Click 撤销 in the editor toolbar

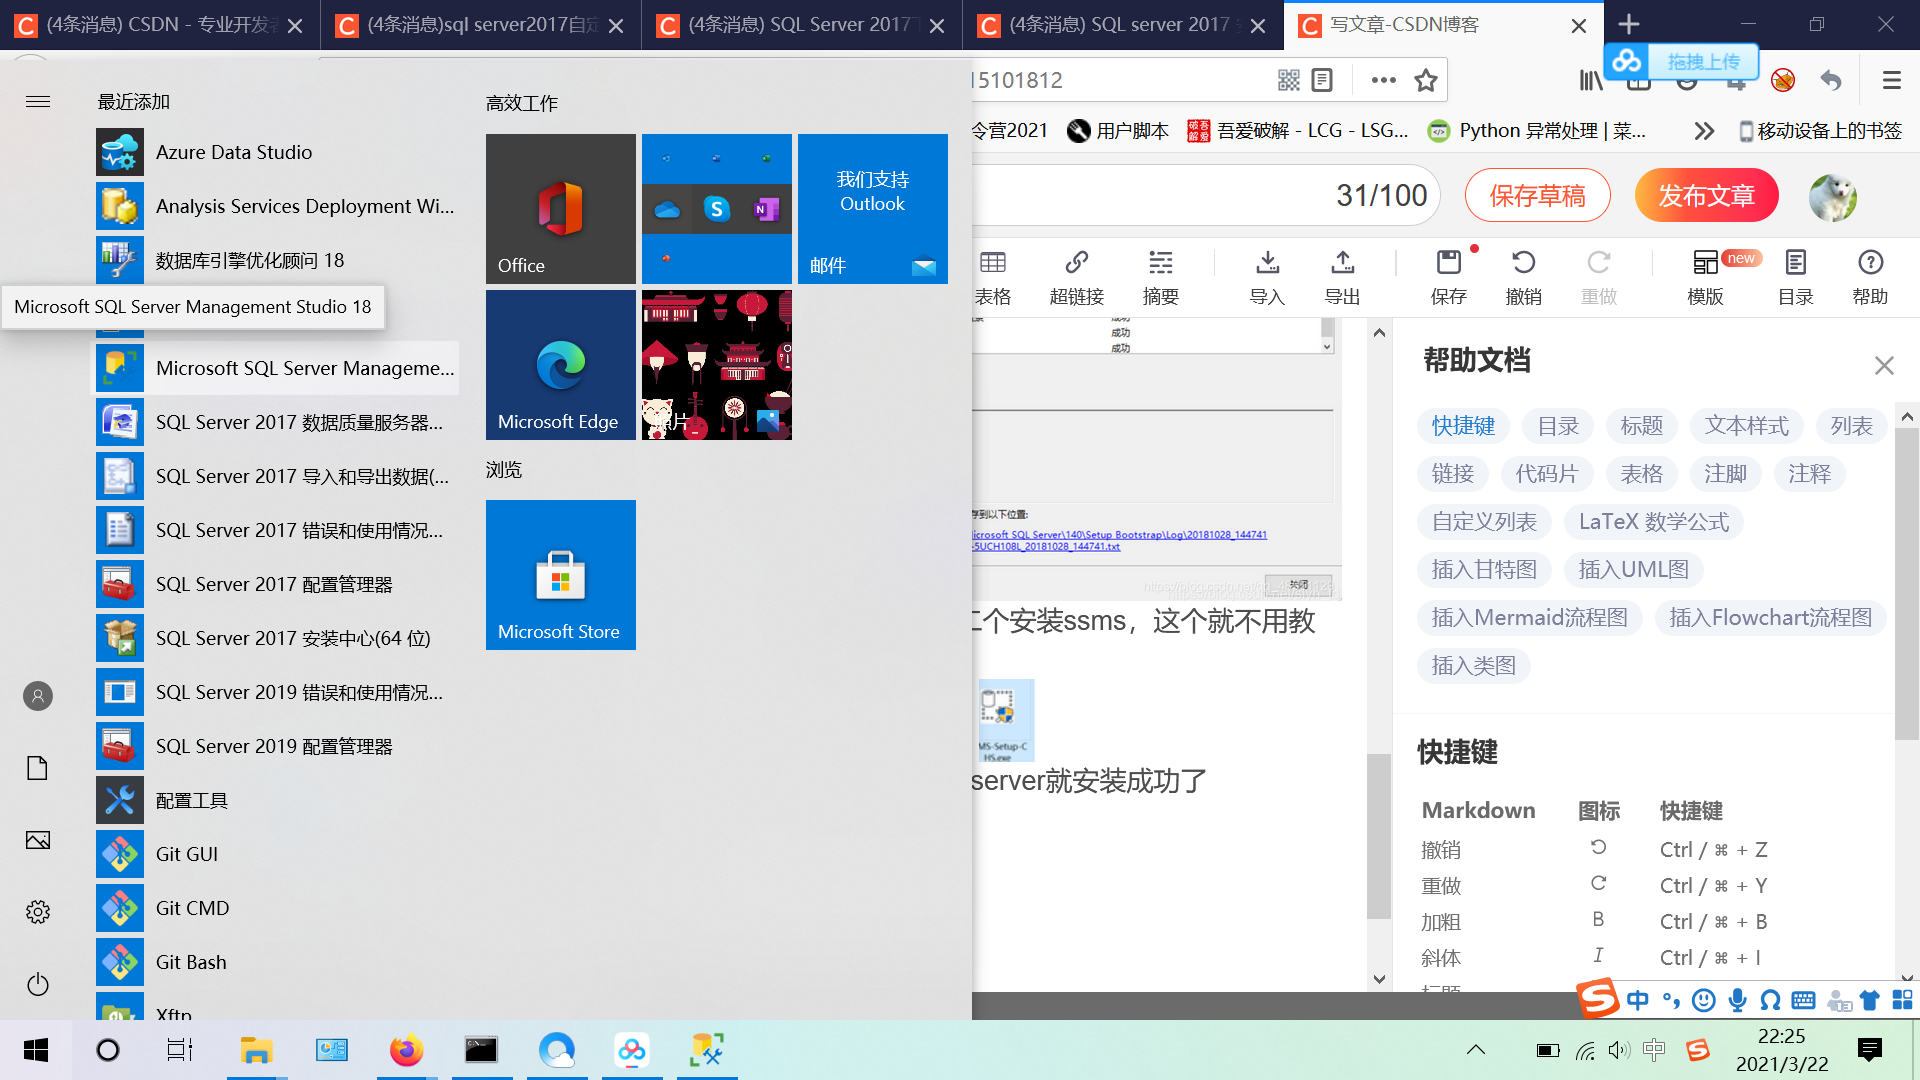[1524, 277]
